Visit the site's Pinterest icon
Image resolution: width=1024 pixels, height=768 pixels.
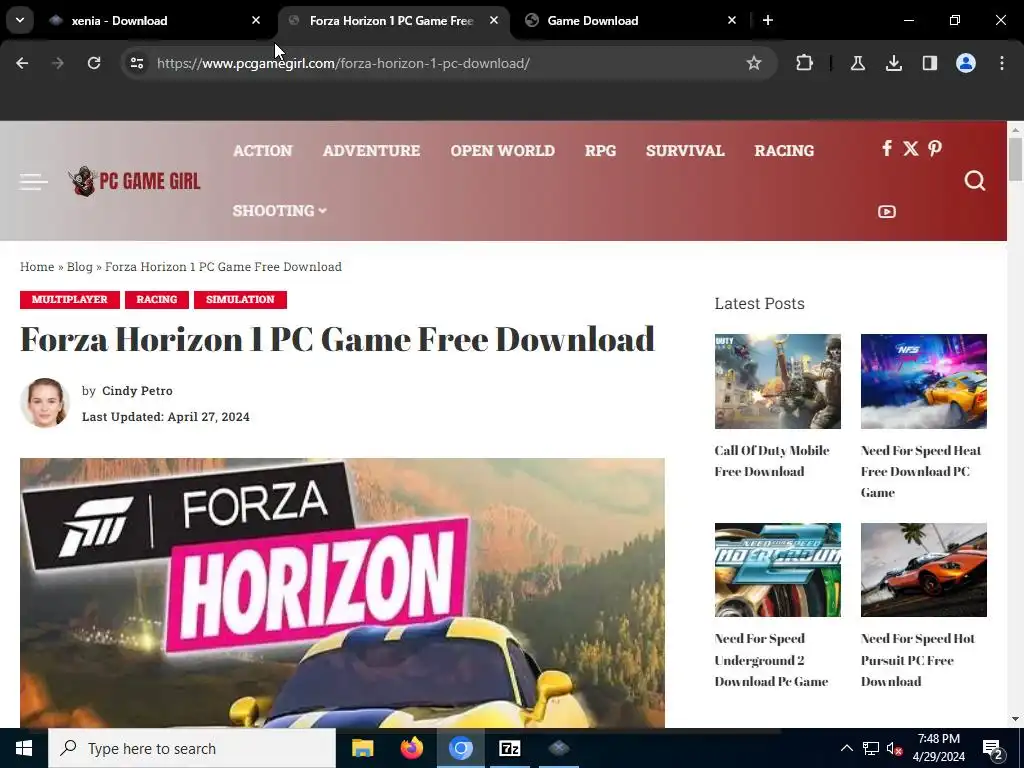(x=935, y=148)
